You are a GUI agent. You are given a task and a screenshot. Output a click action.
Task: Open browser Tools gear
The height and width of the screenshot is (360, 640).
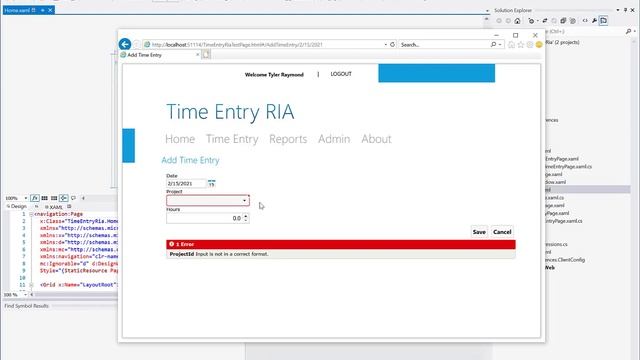coord(530,44)
